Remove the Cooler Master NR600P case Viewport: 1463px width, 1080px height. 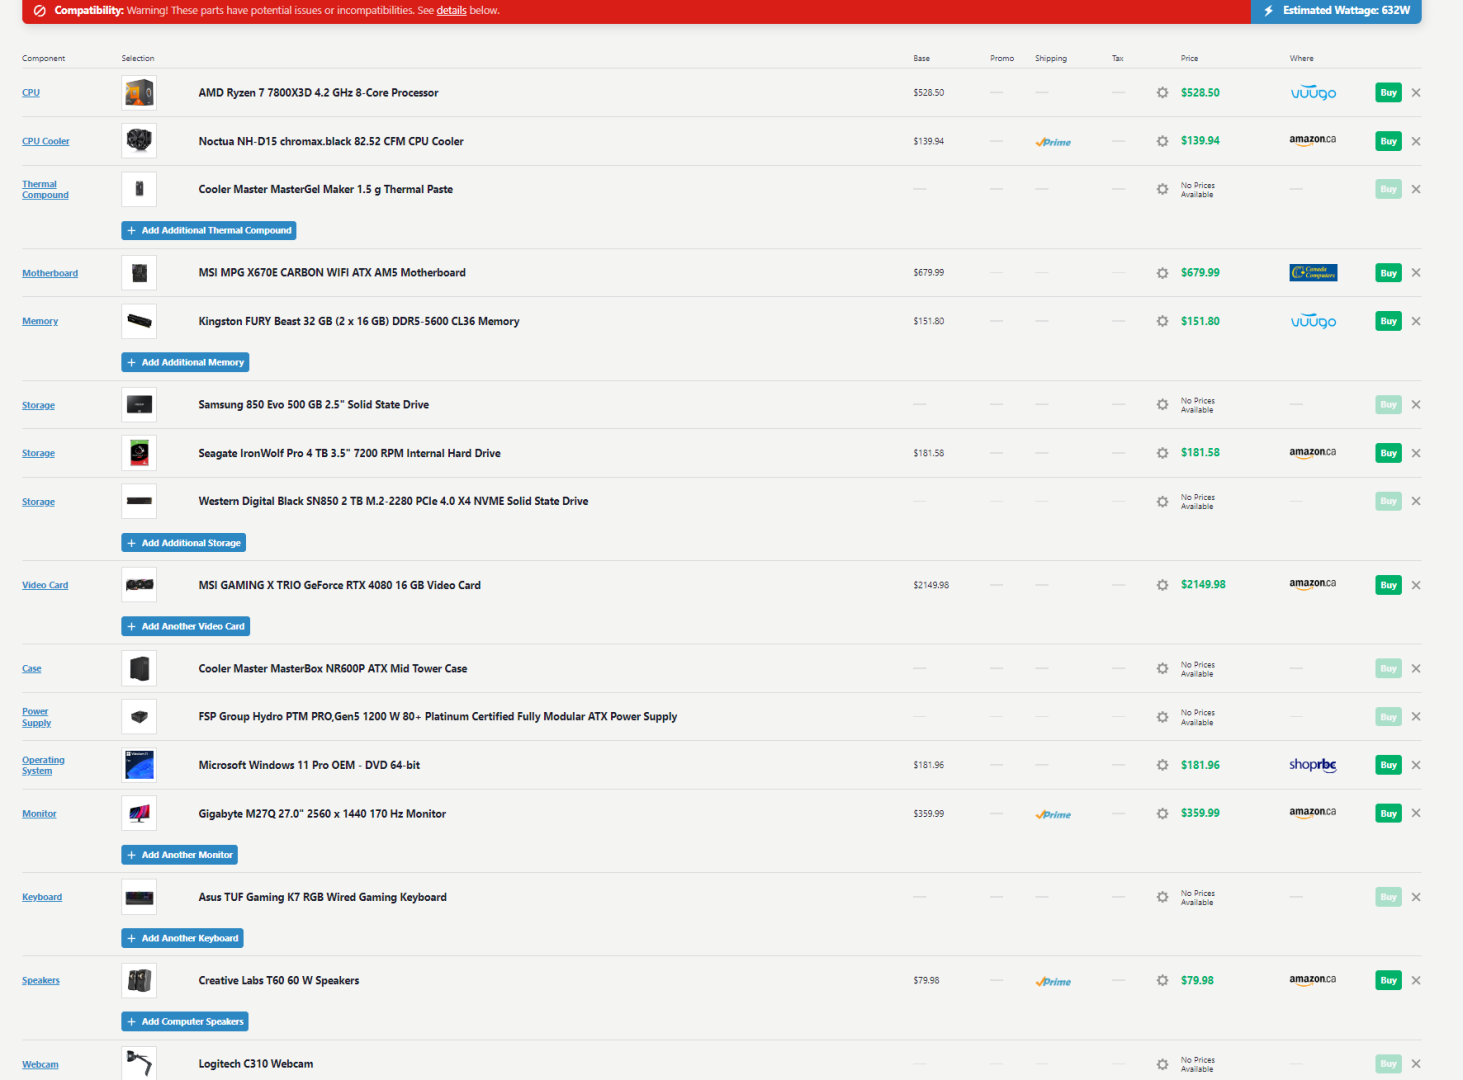click(x=1416, y=669)
